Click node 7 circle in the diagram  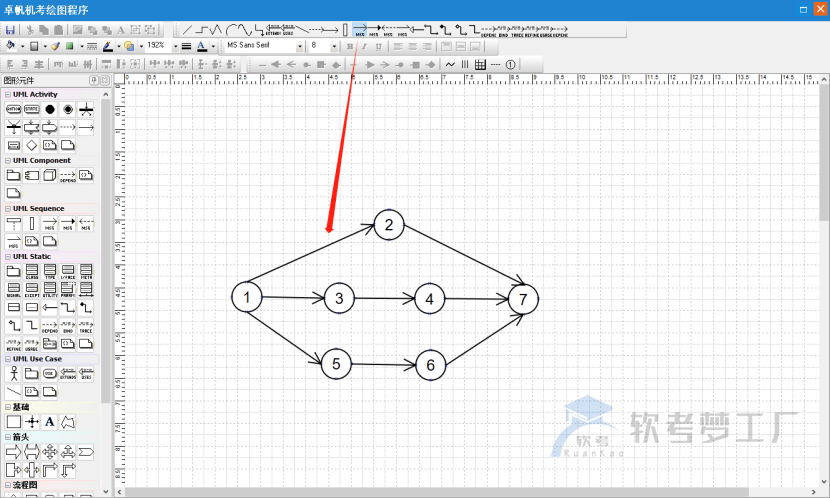coord(523,299)
